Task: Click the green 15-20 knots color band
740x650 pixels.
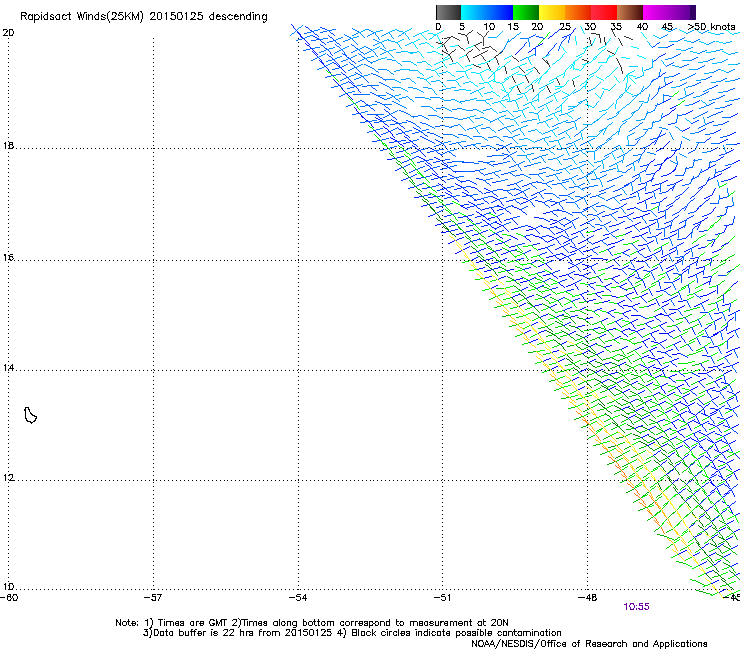Action: (526, 12)
